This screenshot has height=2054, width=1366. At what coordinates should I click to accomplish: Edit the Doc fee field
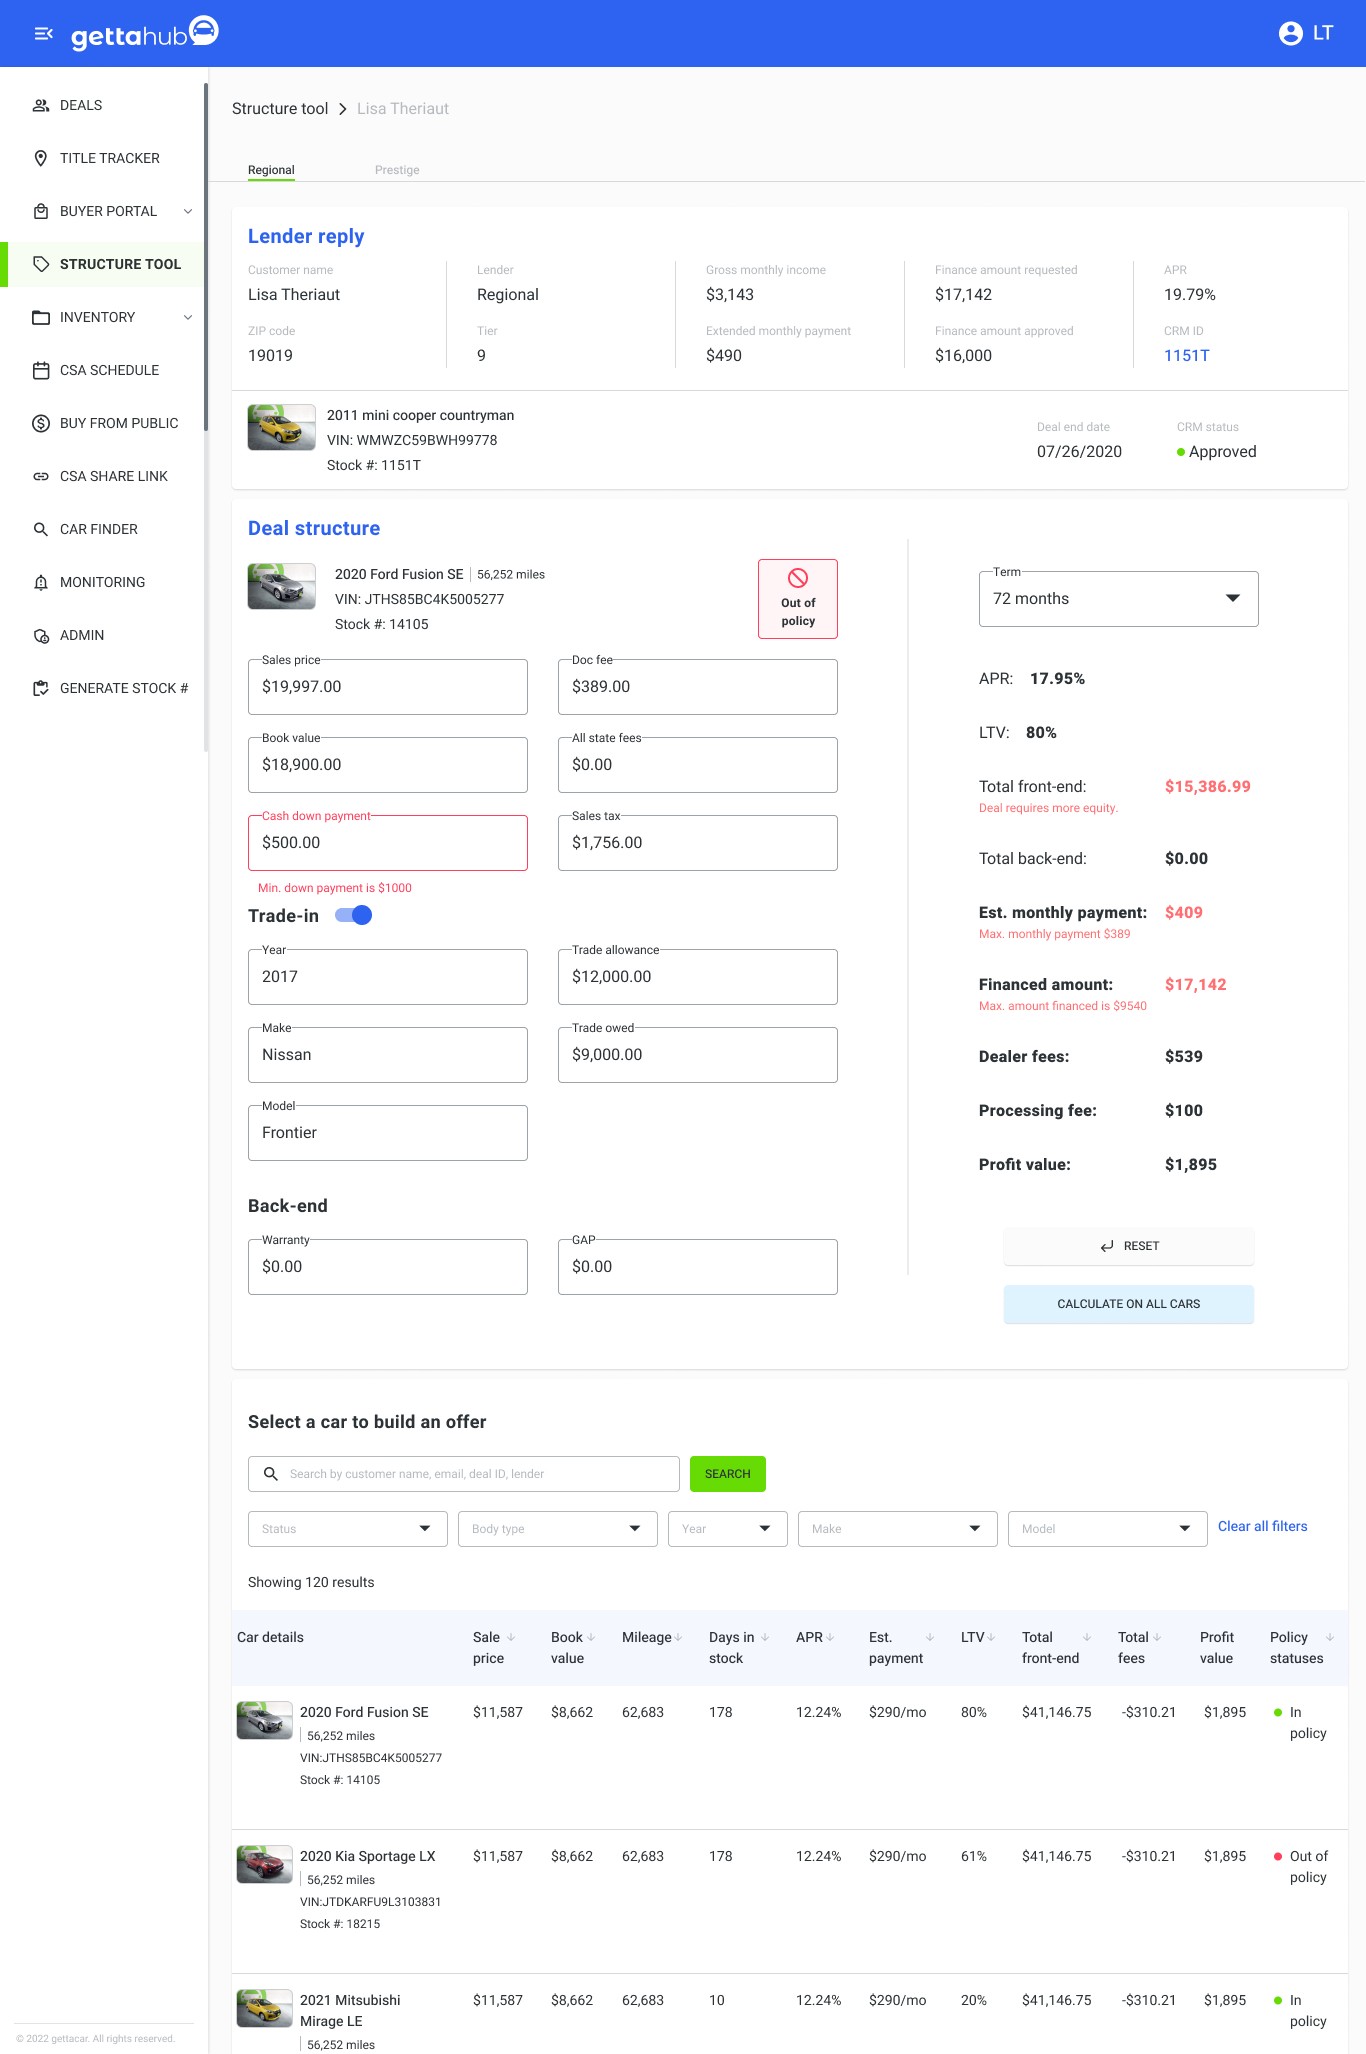click(698, 687)
